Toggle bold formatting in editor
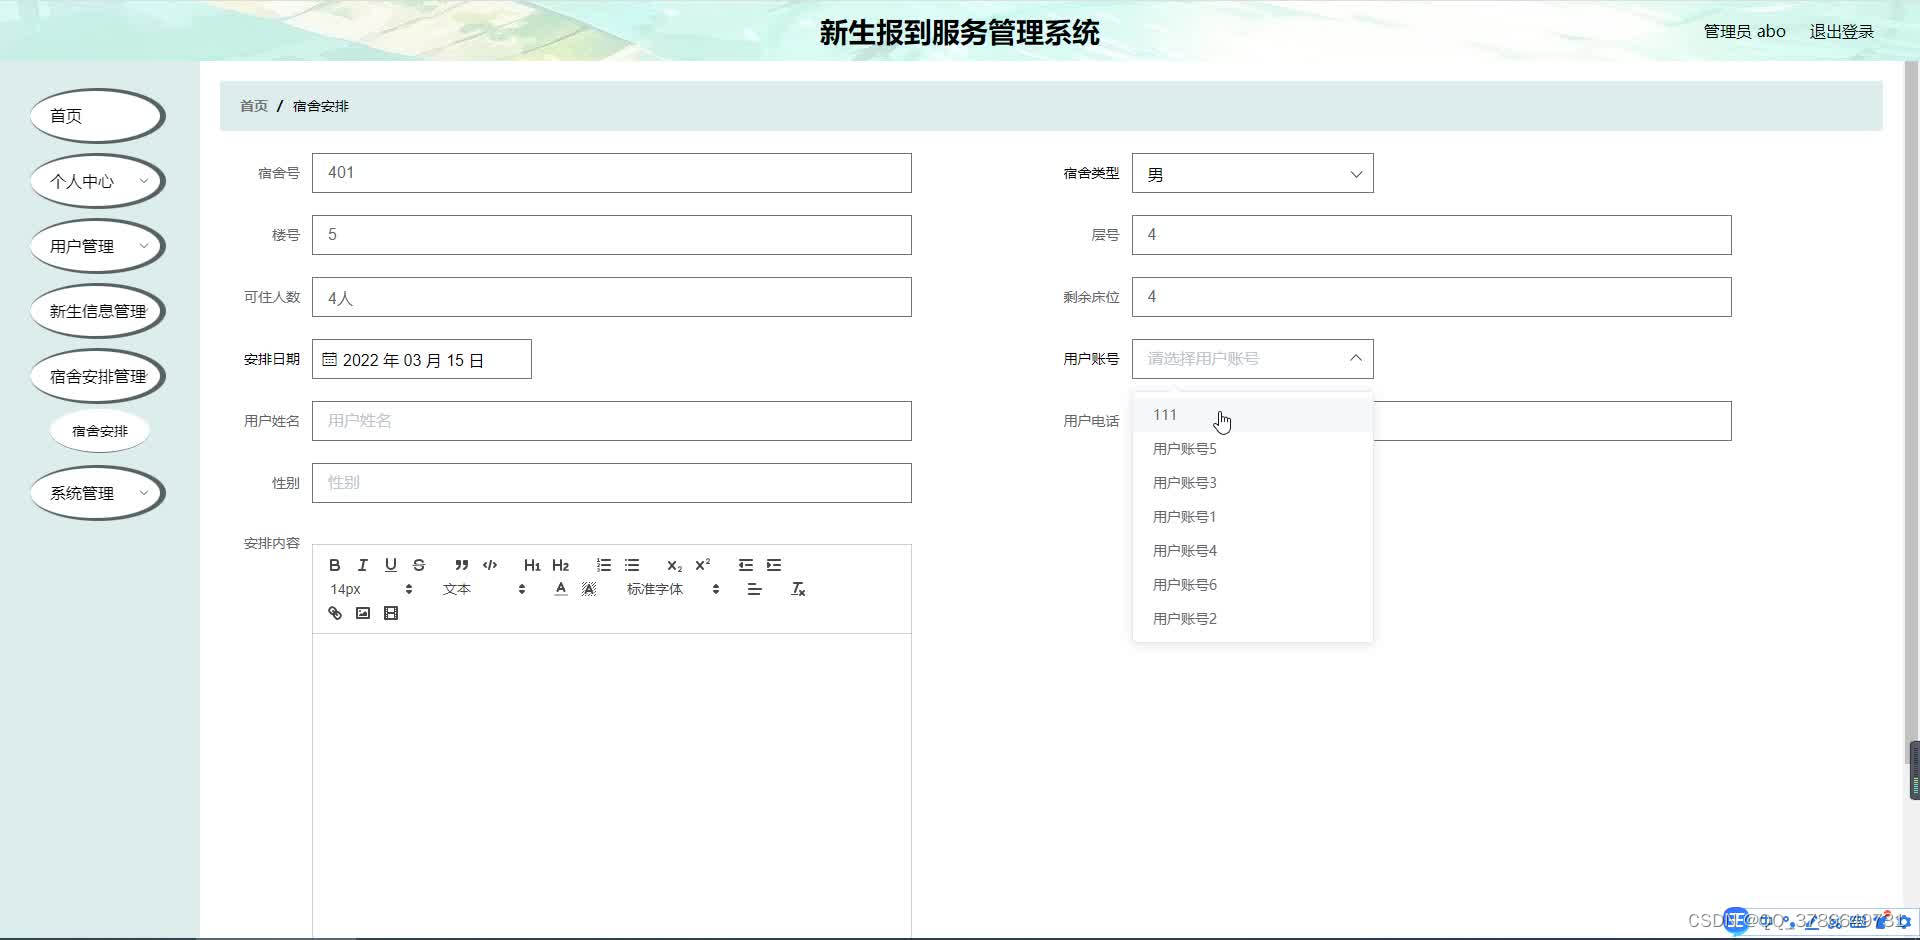 click(335, 565)
